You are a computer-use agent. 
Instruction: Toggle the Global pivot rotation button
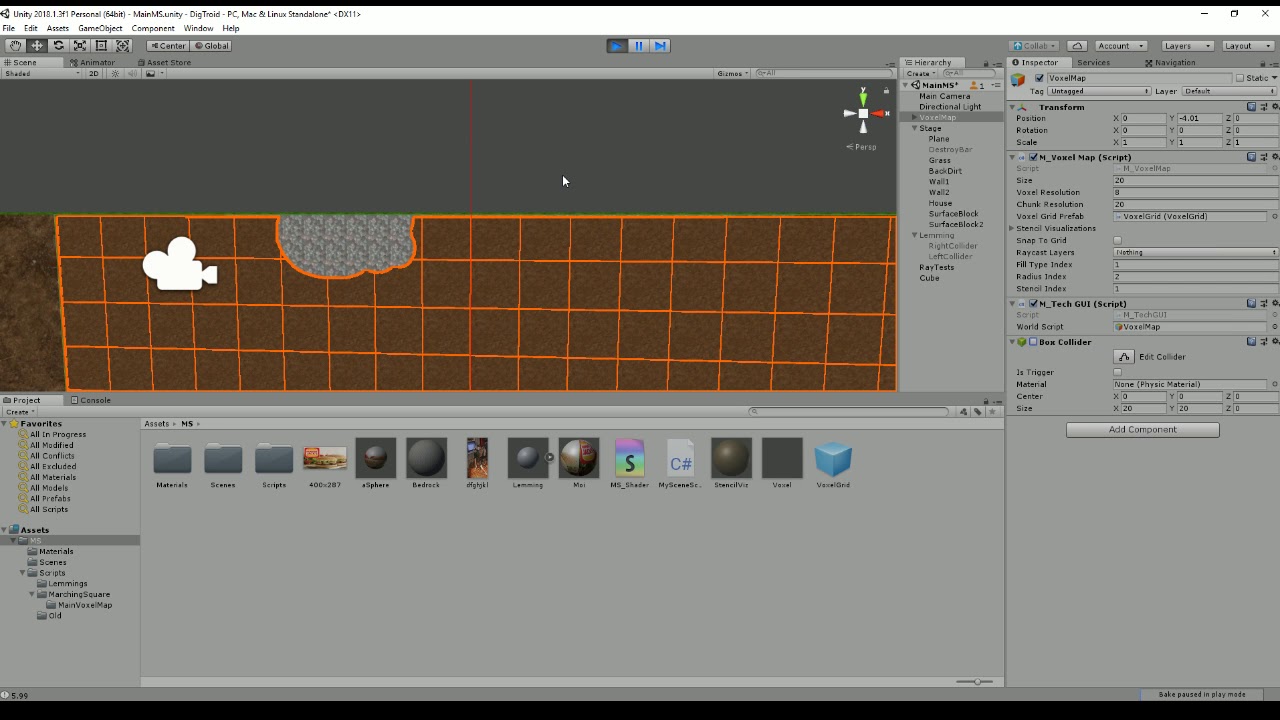tap(212, 46)
